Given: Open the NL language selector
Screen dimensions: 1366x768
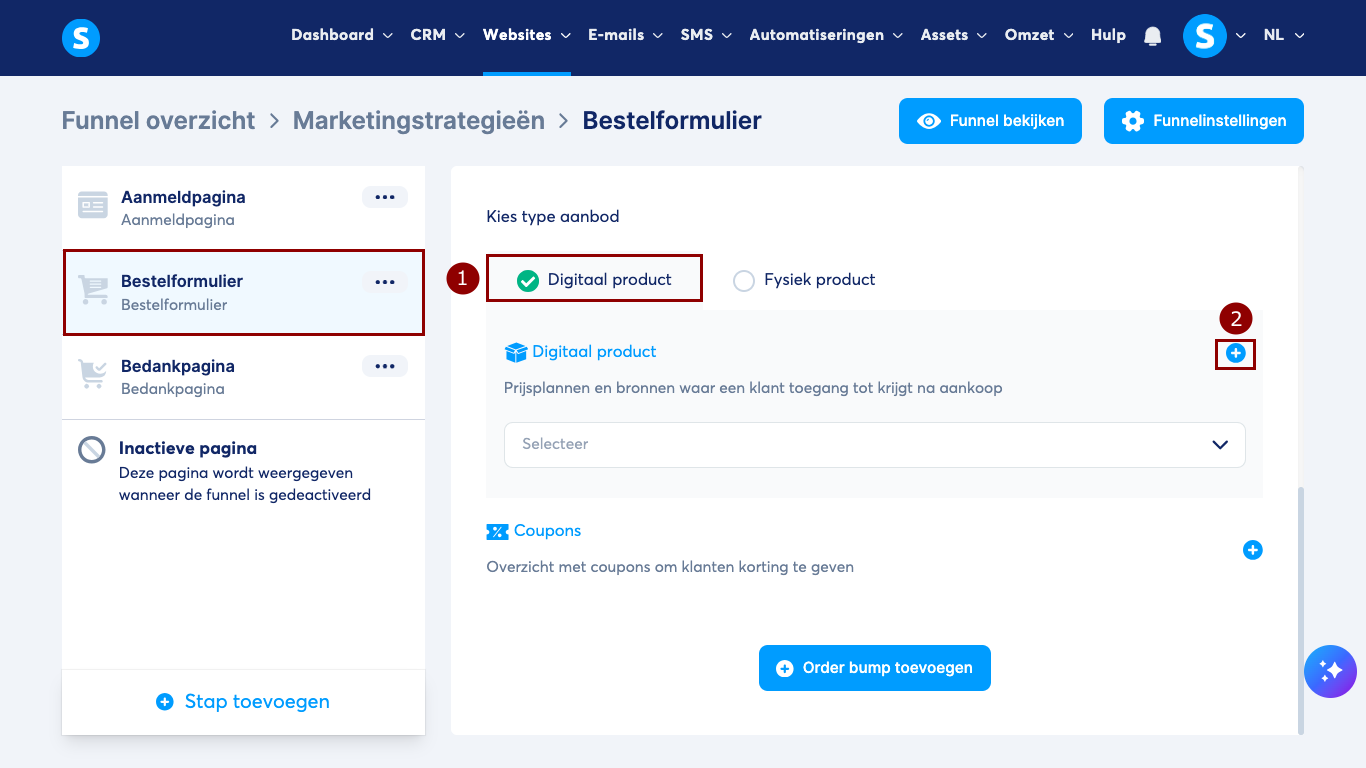Looking at the screenshot, I should 1284,35.
